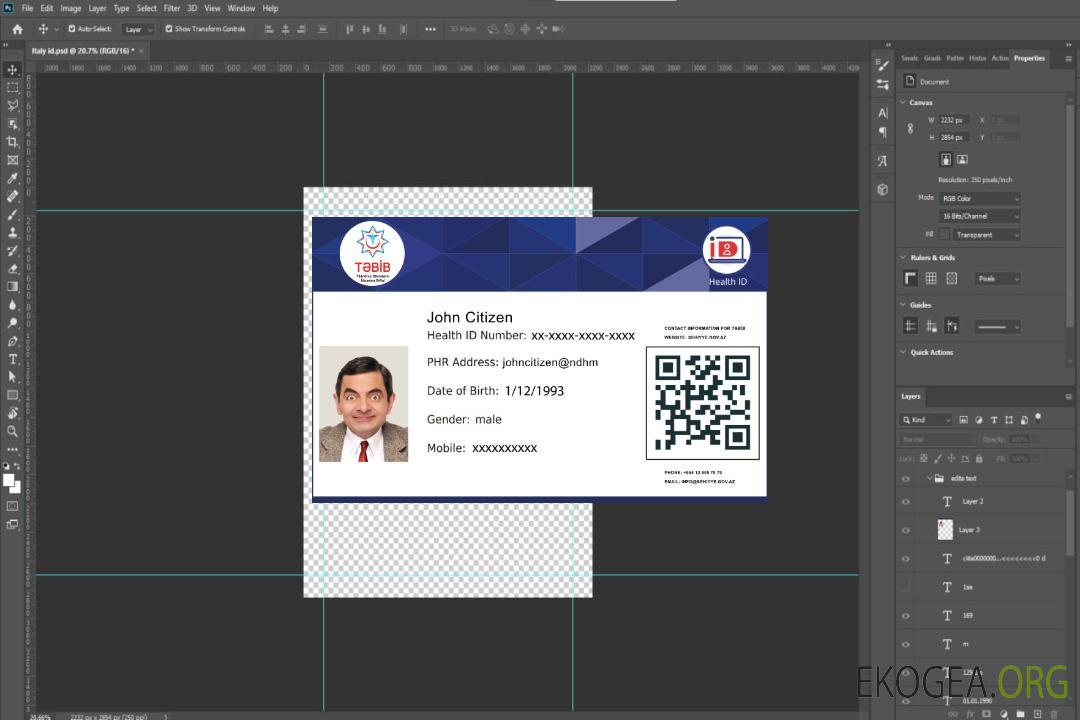Uncheck the Auto-Select checkbox

point(71,29)
